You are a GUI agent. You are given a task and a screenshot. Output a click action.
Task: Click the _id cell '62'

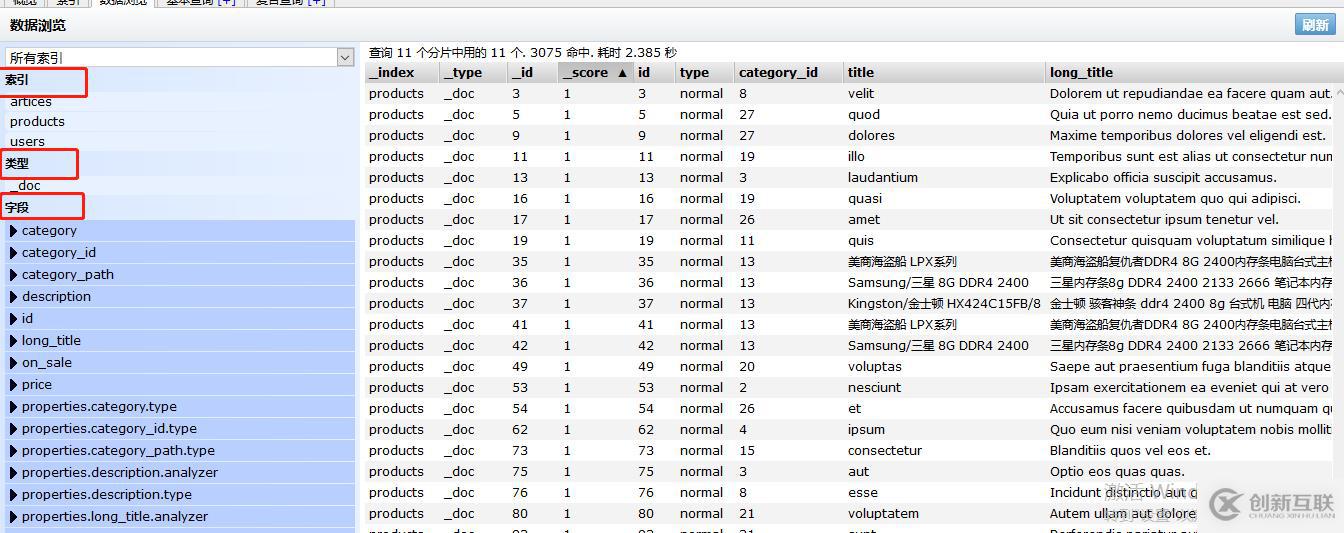(x=519, y=429)
